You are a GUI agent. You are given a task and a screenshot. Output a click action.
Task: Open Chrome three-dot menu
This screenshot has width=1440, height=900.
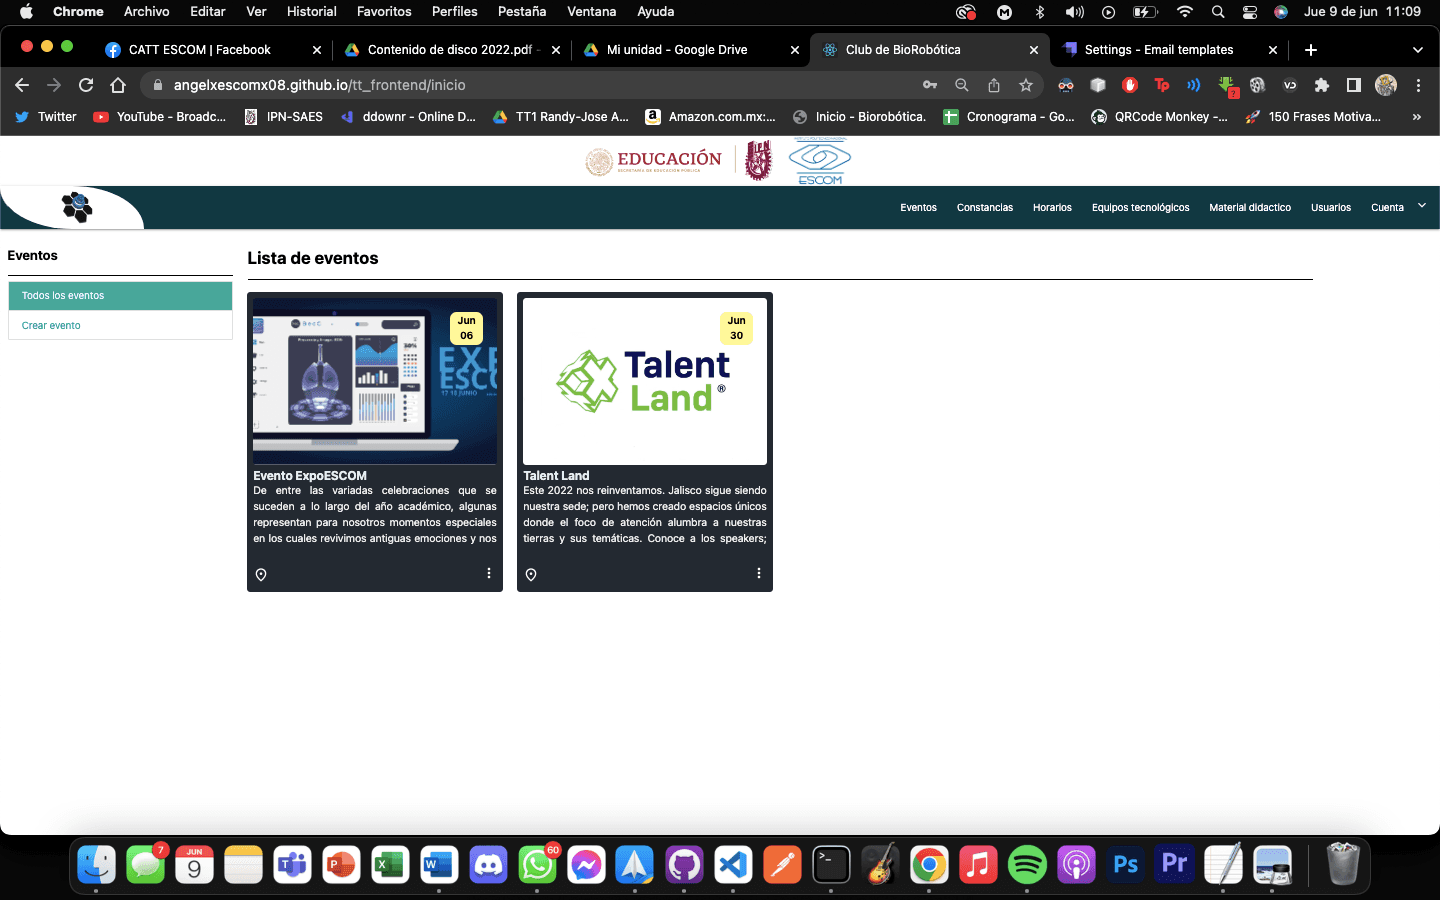[x=1418, y=85]
